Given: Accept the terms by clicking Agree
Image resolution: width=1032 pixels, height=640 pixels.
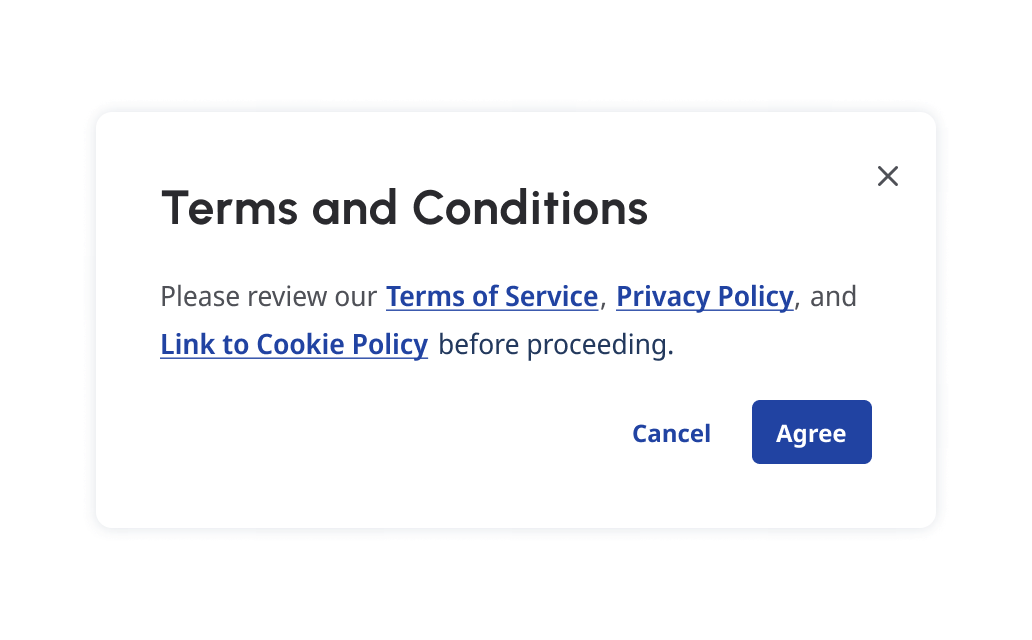Looking at the screenshot, I should coord(811,433).
